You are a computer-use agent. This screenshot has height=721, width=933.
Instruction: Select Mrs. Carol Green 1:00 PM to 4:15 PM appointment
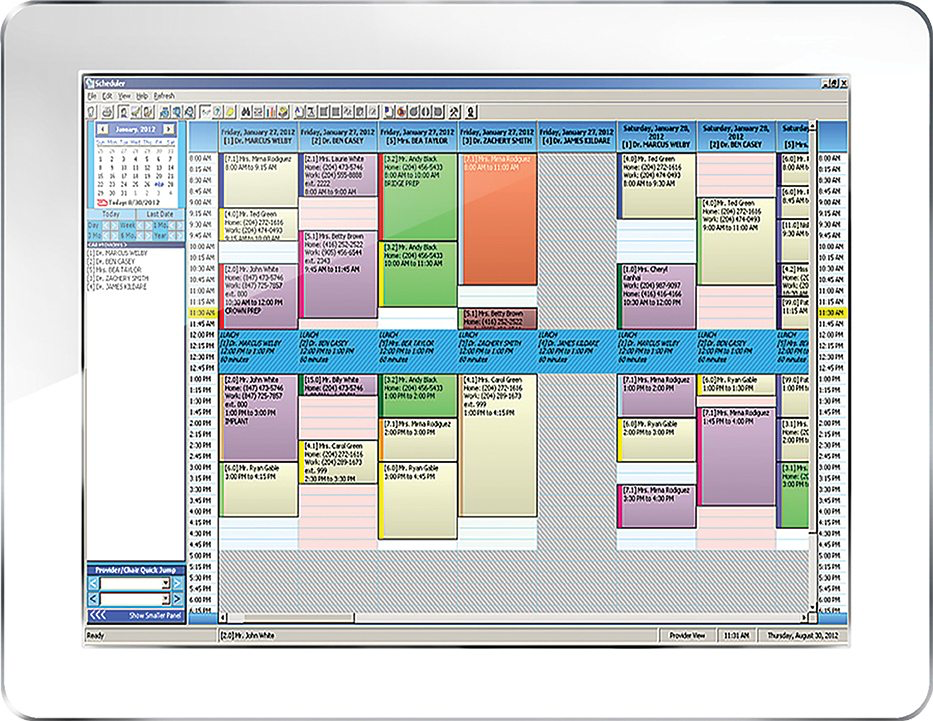click(497, 445)
